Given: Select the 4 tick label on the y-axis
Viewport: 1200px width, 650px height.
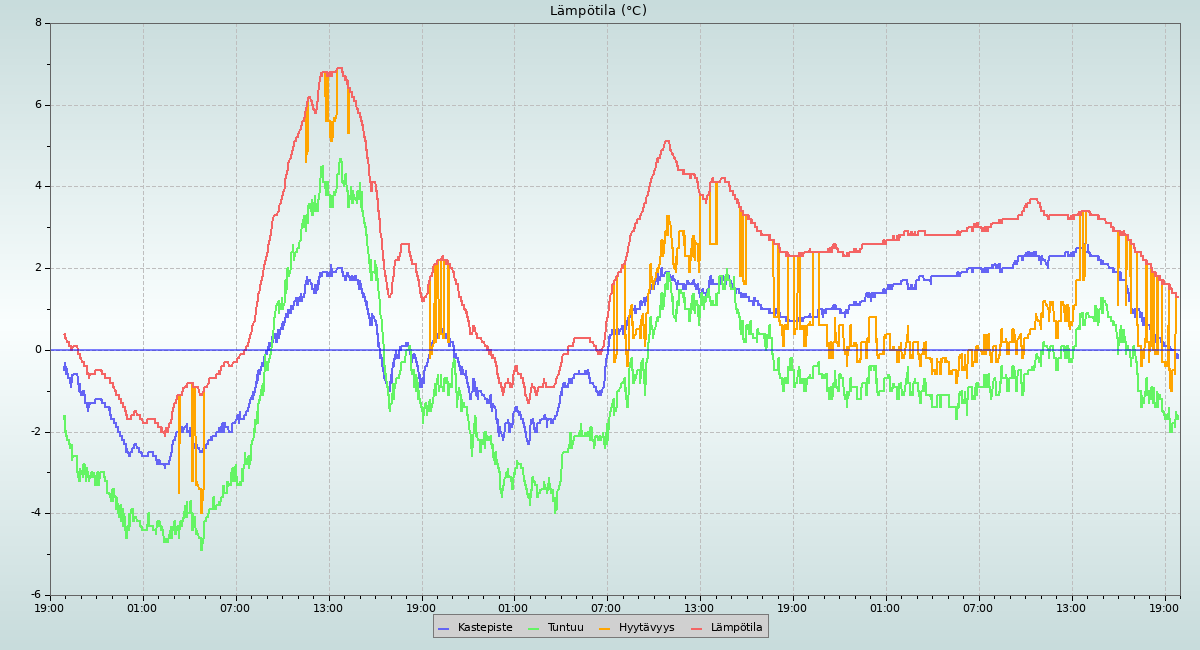Looking at the screenshot, I should 38,186.
